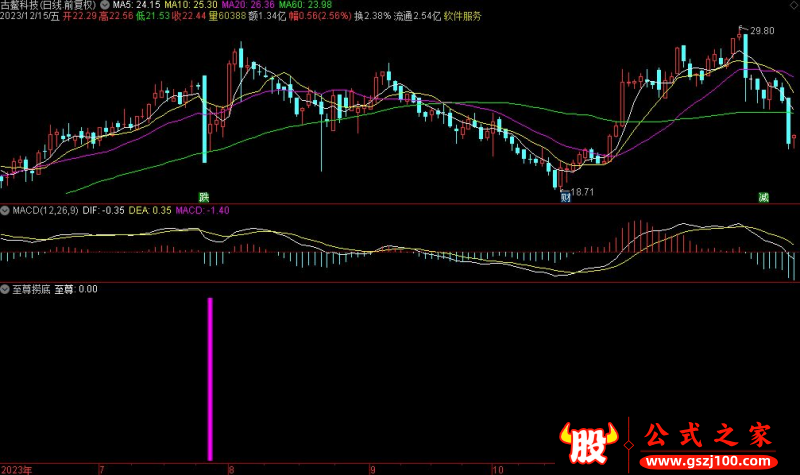Click the date 2023/12/15/五
The image size is (800, 475).
(x=30, y=16)
